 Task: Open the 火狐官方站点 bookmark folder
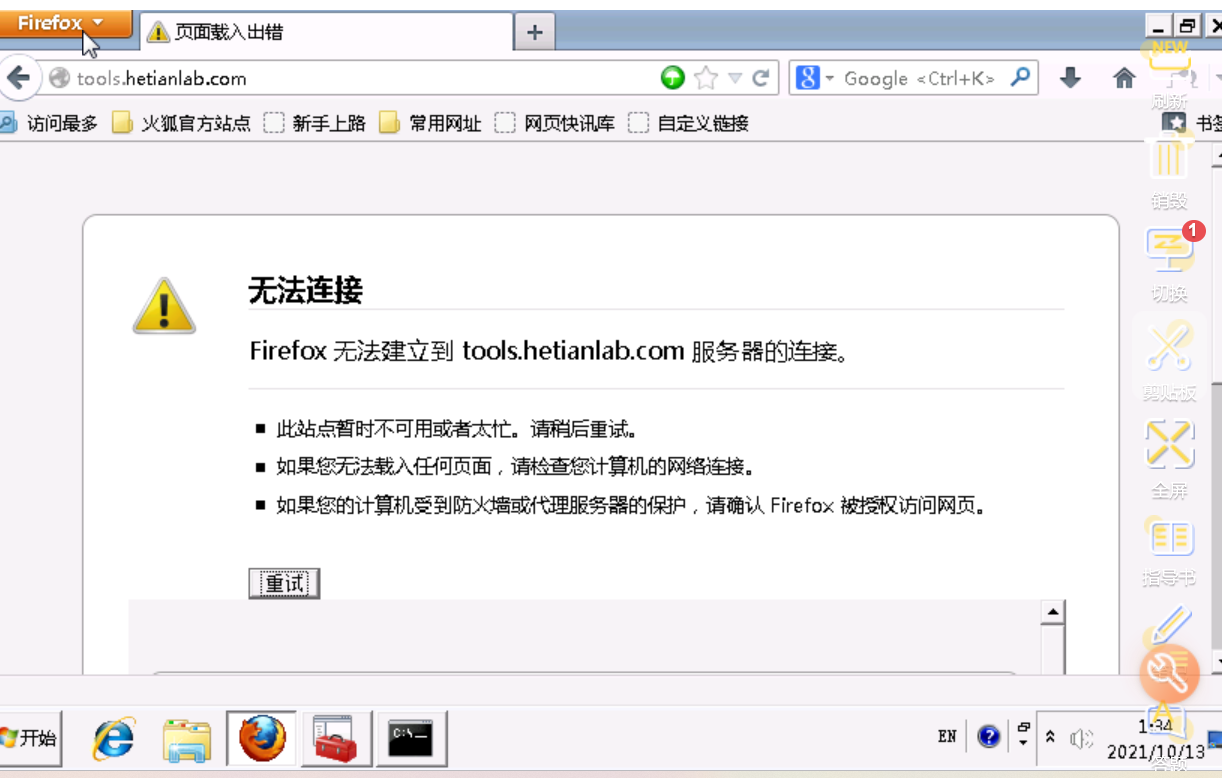coord(181,124)
